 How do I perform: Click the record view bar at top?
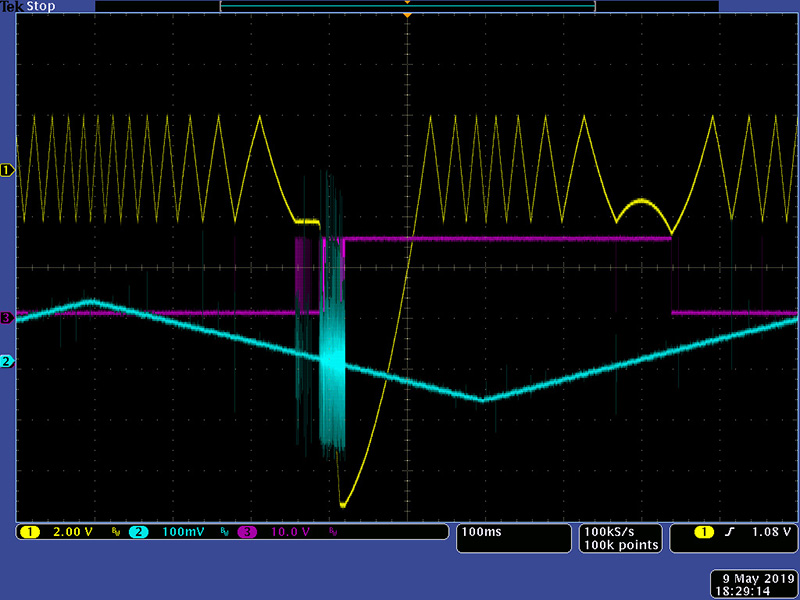[x=407, y=7]
